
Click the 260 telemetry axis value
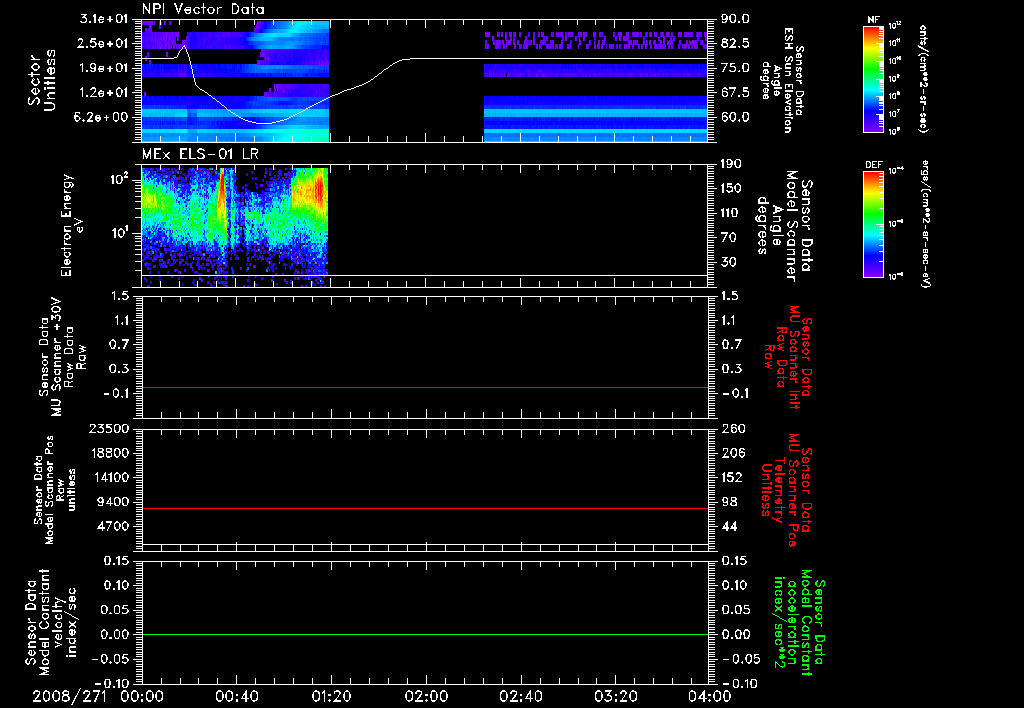732,428
